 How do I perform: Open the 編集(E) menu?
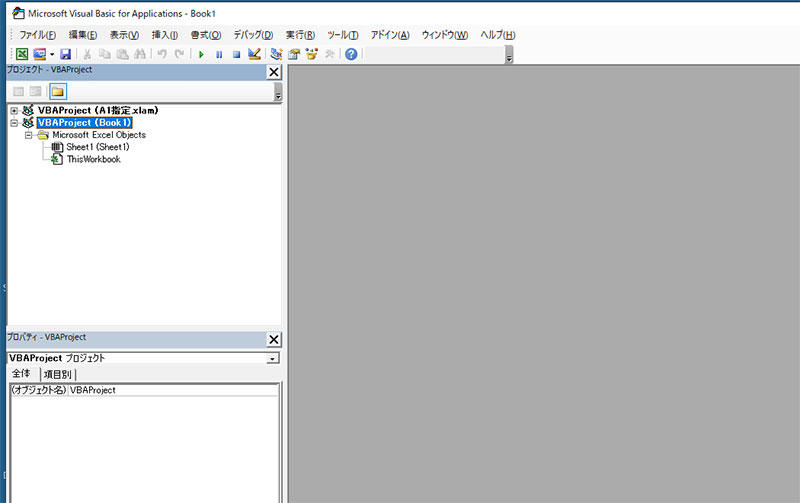pyautogui.click(x=83, y=35)
